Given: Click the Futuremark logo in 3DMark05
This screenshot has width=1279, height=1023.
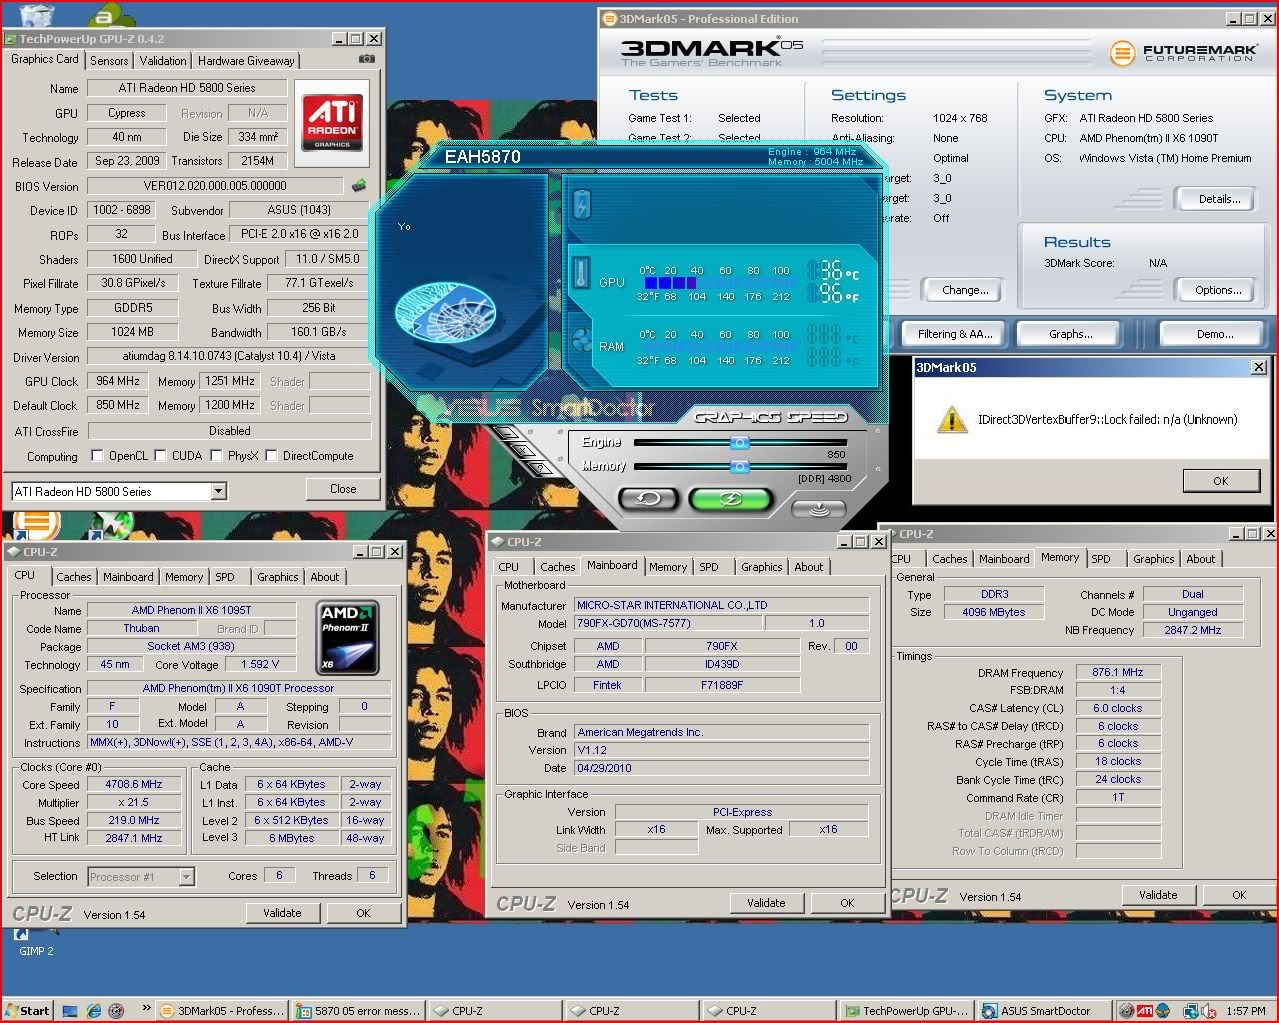Looking at the screenshot, I should coord(1182,52).
